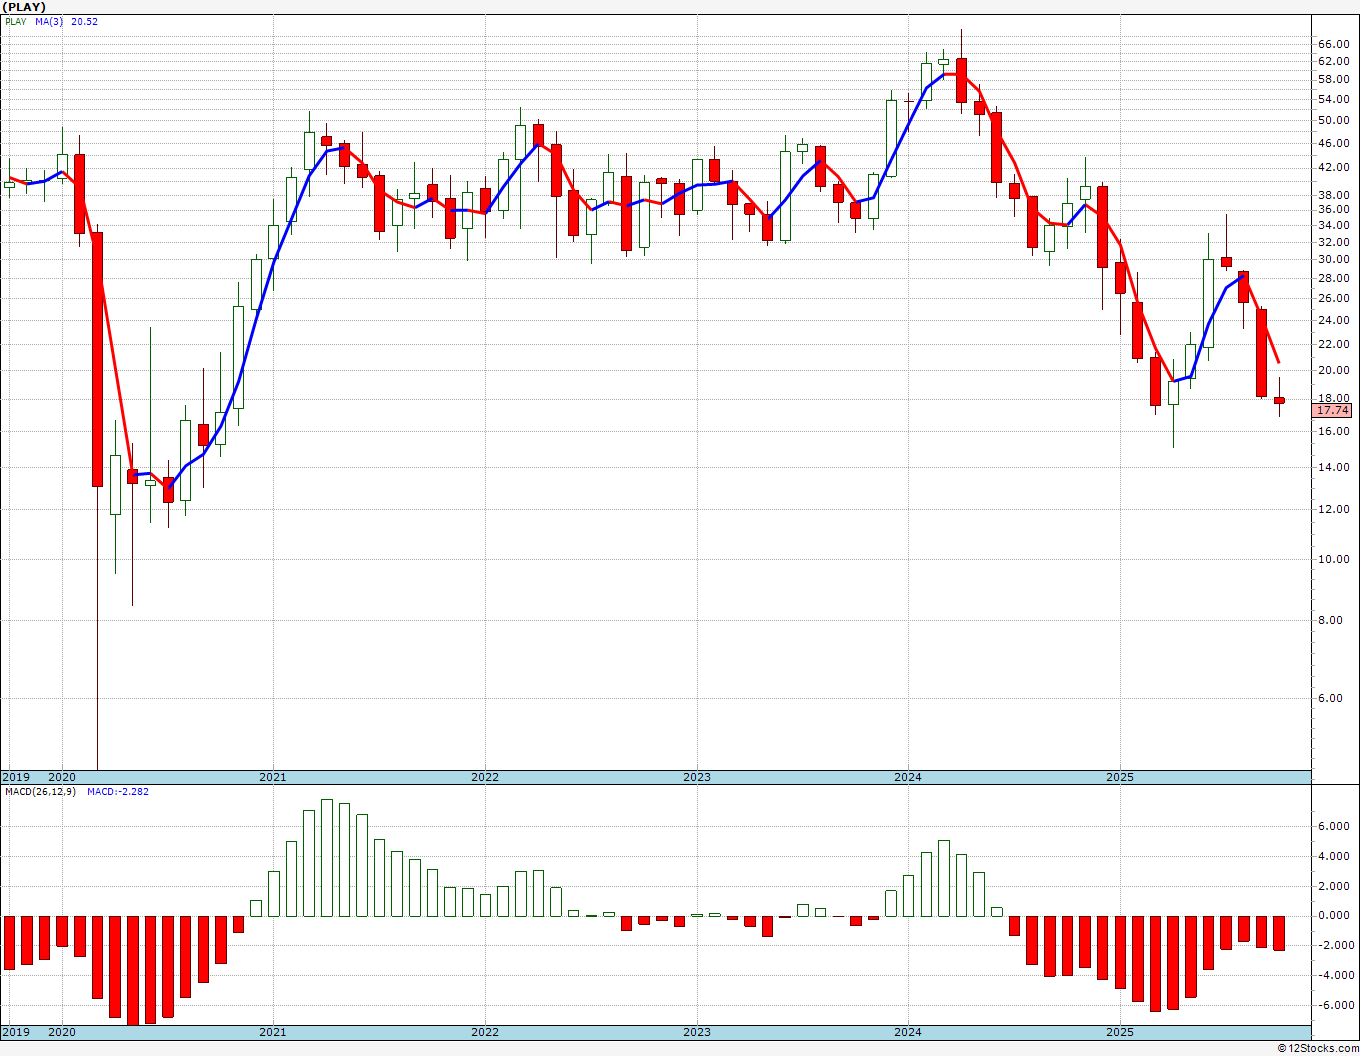The height and width of the screenshot is (1056, 1360).
Task: Select "2020" on the bottom MACD time axis
Action: click(62, 1032)
